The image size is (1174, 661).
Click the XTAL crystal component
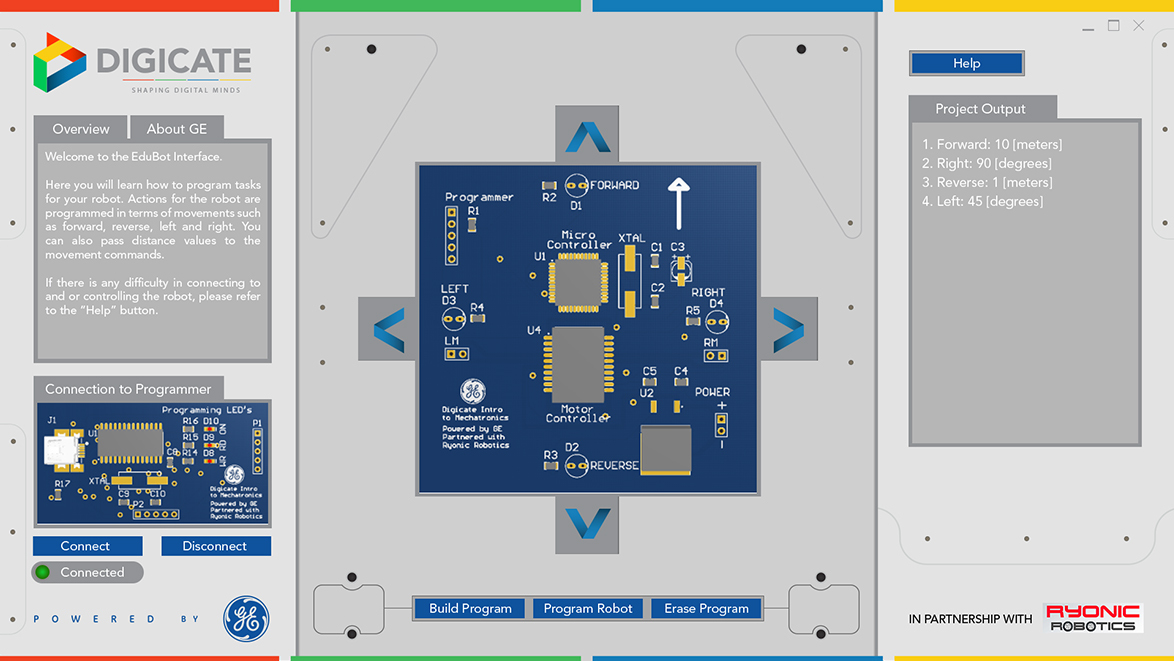pyautogui.click(x=630, y=281)
